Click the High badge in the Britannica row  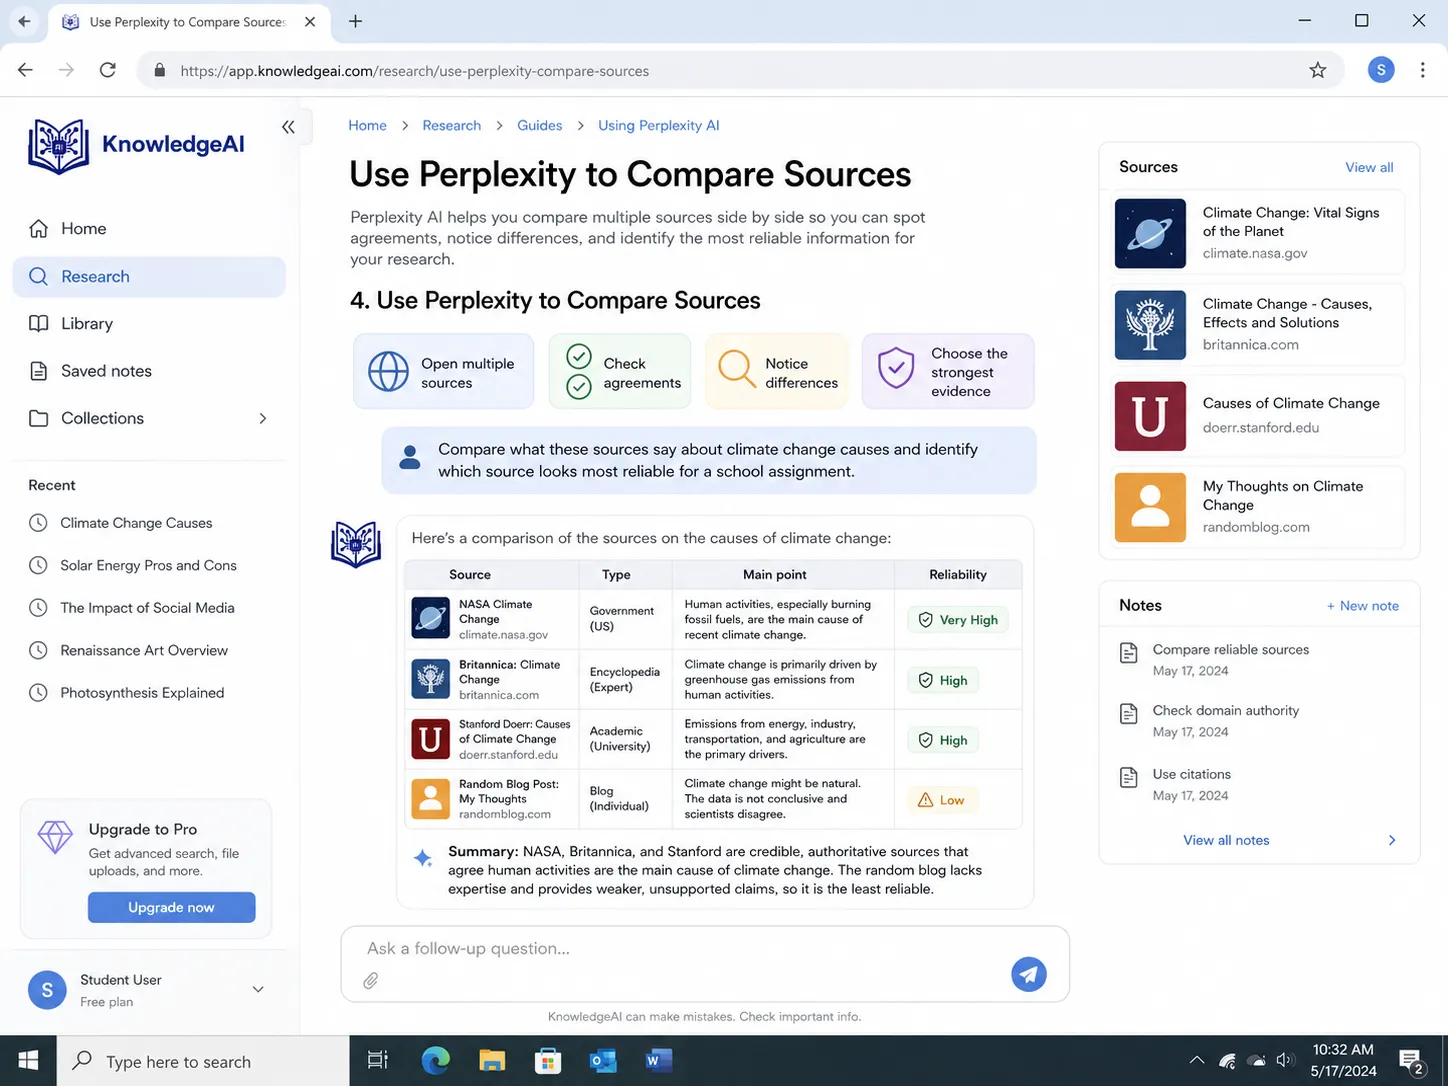943,680
